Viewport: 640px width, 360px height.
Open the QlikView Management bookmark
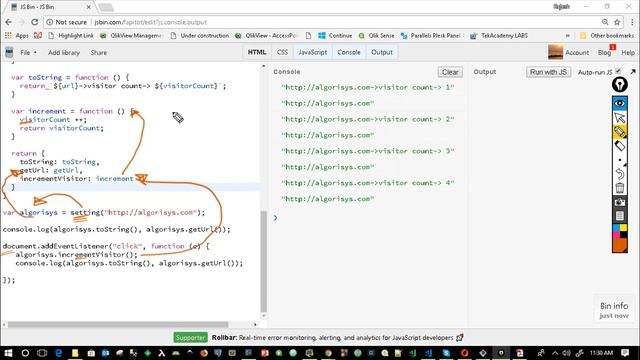(x=131, y=36)
